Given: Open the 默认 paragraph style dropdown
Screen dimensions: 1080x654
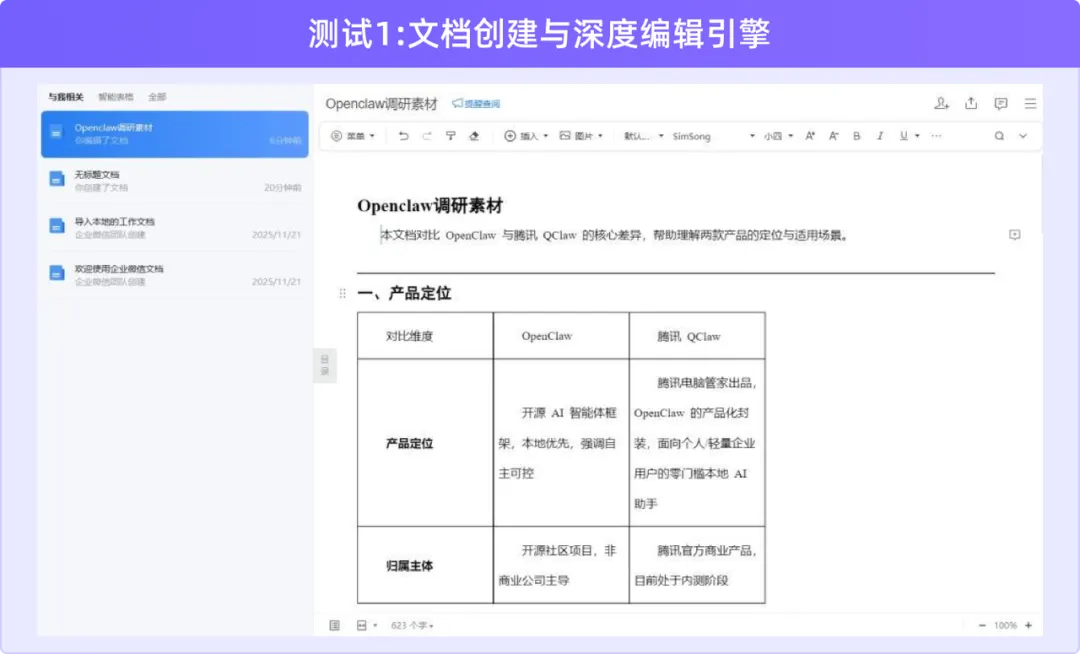Looking at the screenshot, I should [x=643, y=136].
